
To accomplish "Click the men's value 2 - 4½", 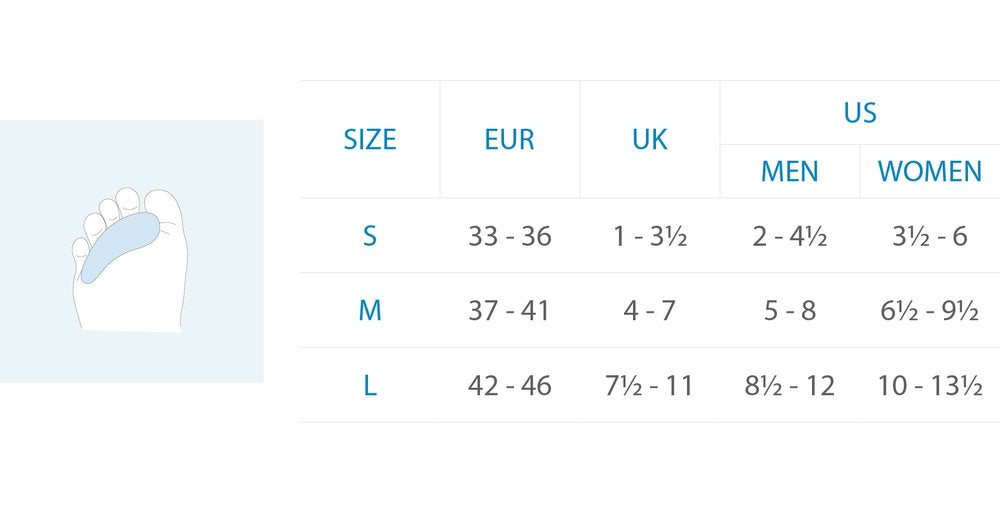I will pos(790,236).
